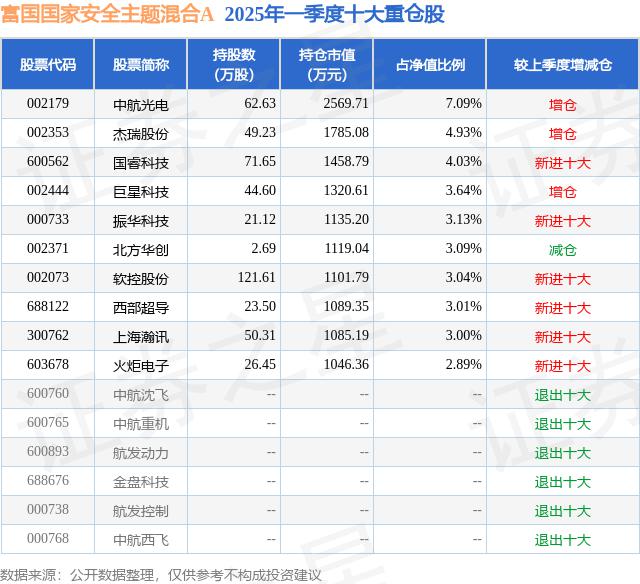Open the 航发动力 stock entry

point(141,453)
